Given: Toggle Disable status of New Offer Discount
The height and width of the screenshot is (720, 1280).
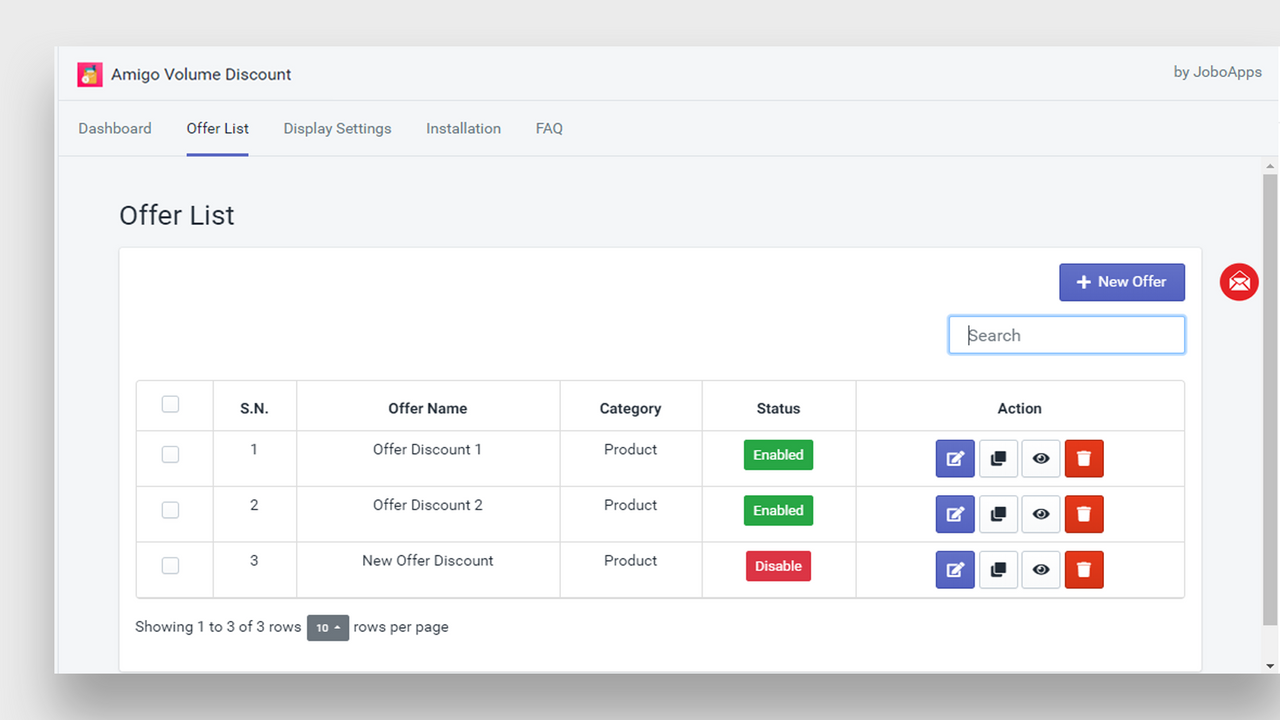Looking at the screenshot, I should click(778, 566).
